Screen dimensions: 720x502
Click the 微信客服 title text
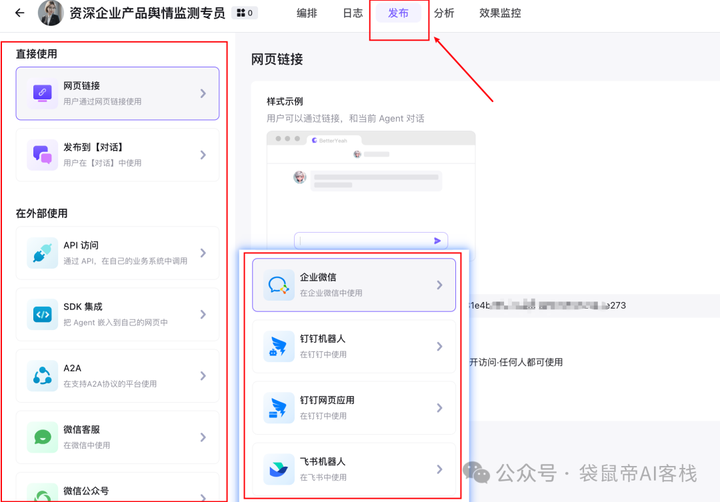click(82, 429)
